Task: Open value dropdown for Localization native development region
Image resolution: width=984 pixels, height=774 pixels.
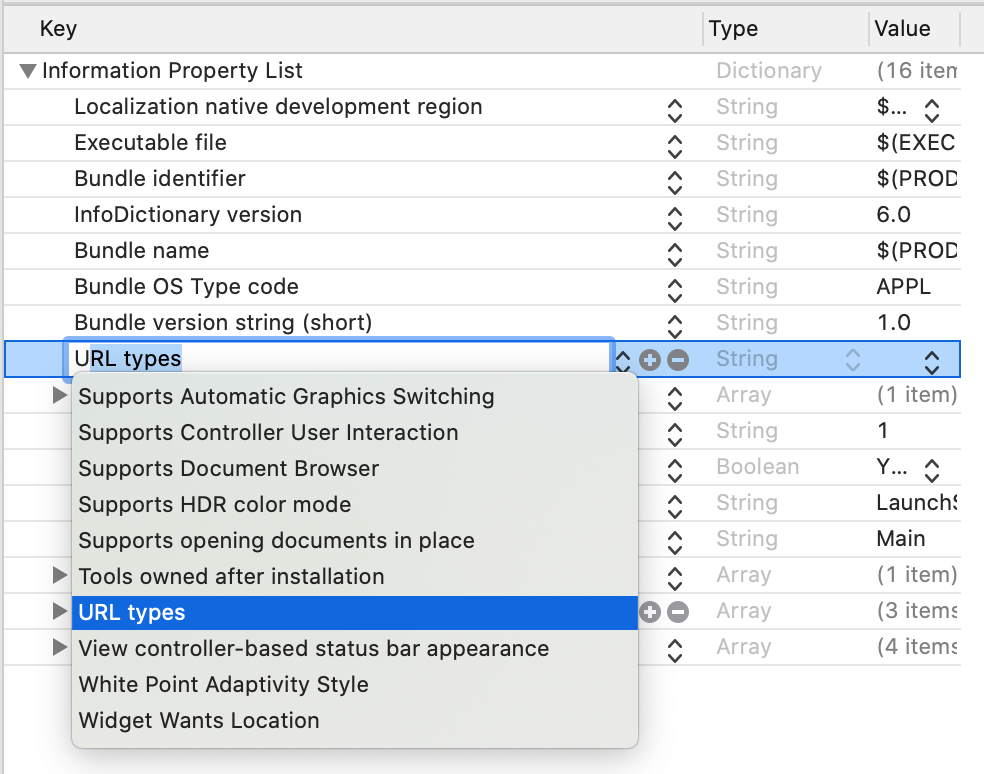Action: coord(932,108)
